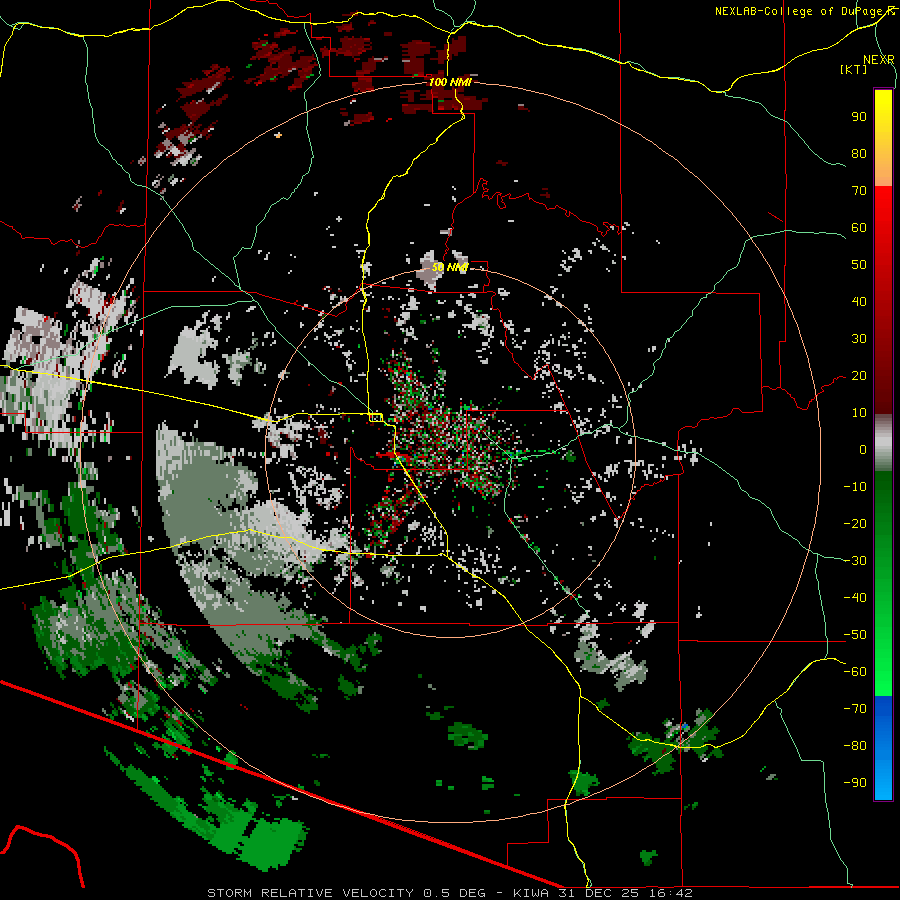Click the velocity color bar legend
Image resolution: width=900 pixels, height=900 pixels.
pos(883,444)
